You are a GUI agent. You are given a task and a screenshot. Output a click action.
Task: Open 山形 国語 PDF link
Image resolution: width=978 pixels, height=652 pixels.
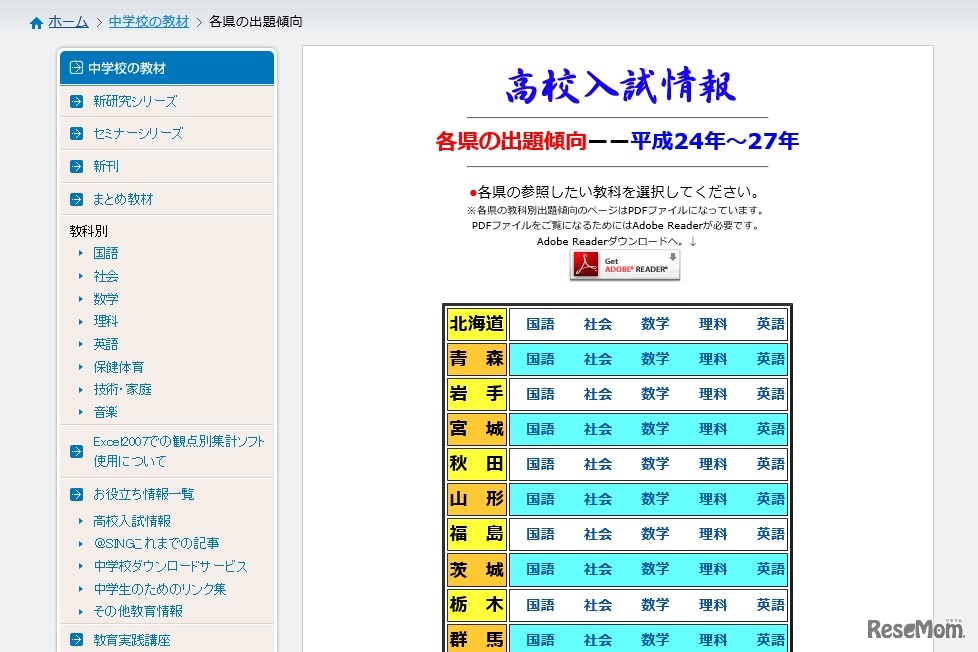540,499
